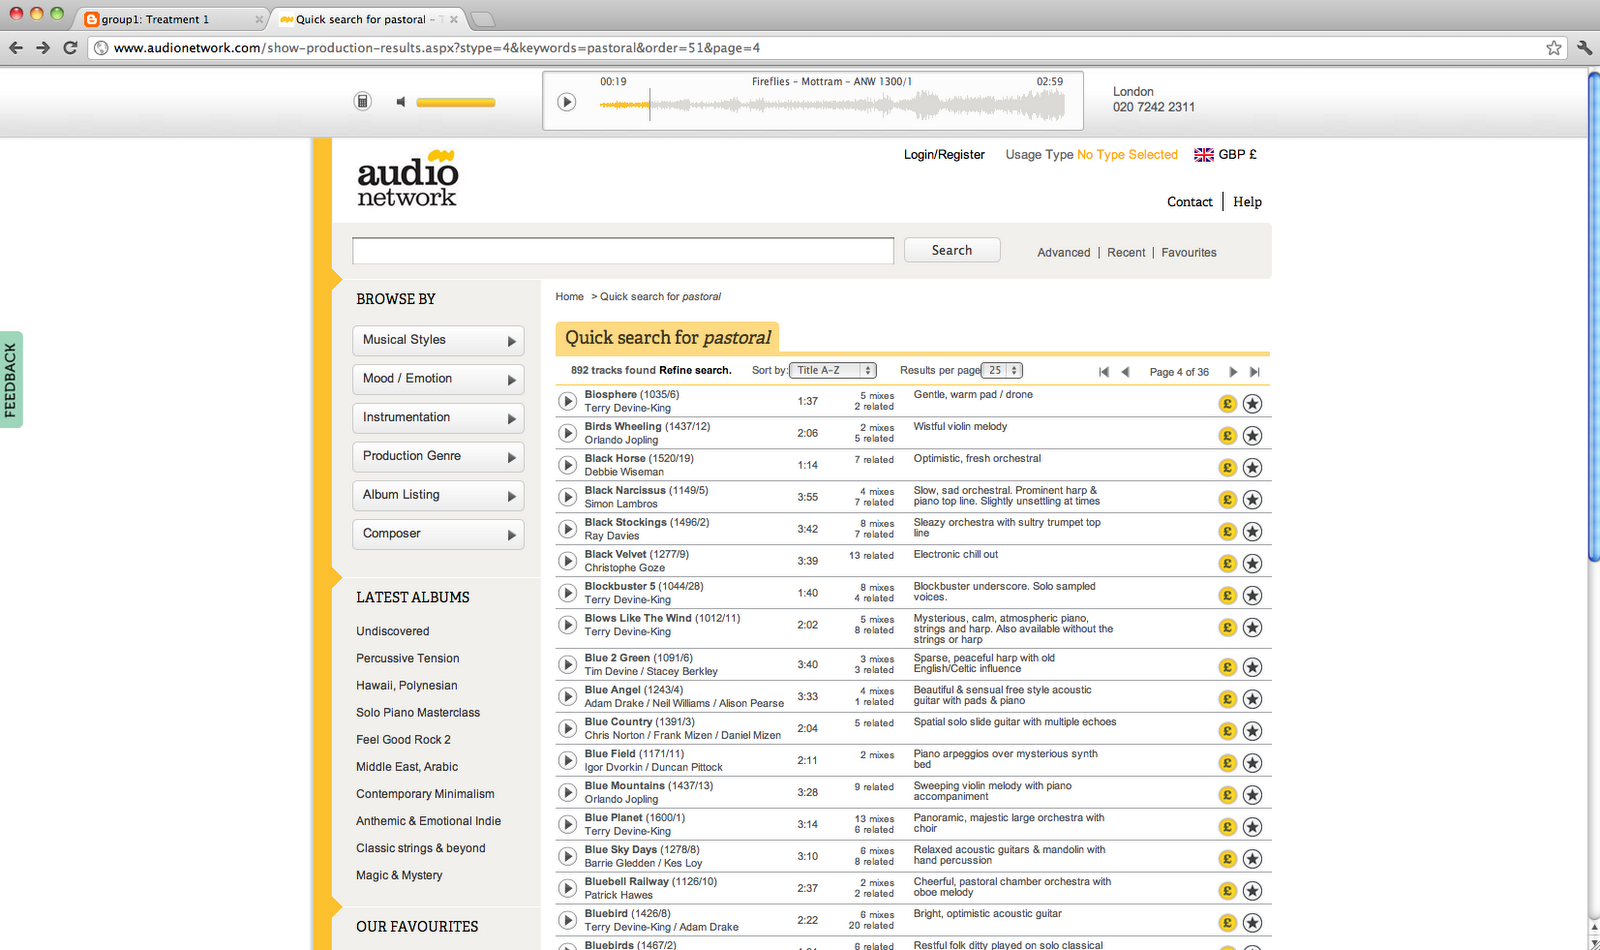Open the Feedback side tab
Screen dimensions: 1600x950
tap(11, 380)
